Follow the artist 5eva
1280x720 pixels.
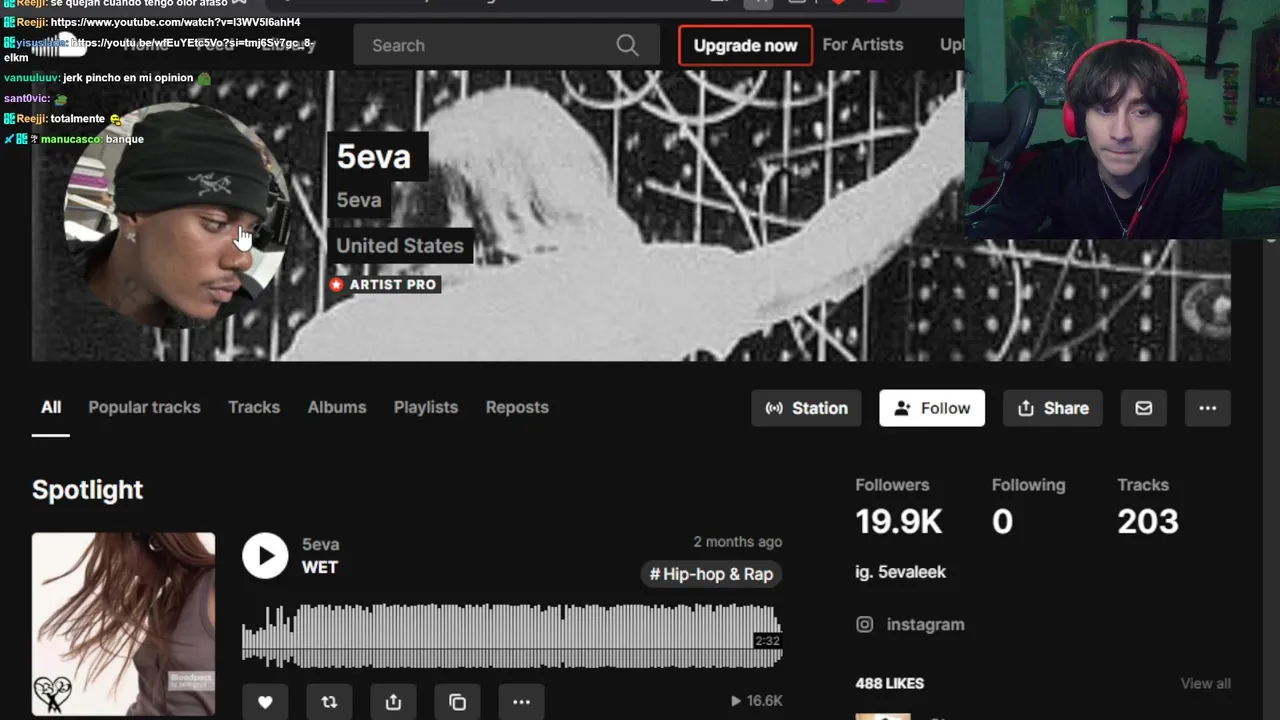coord(932,408)
